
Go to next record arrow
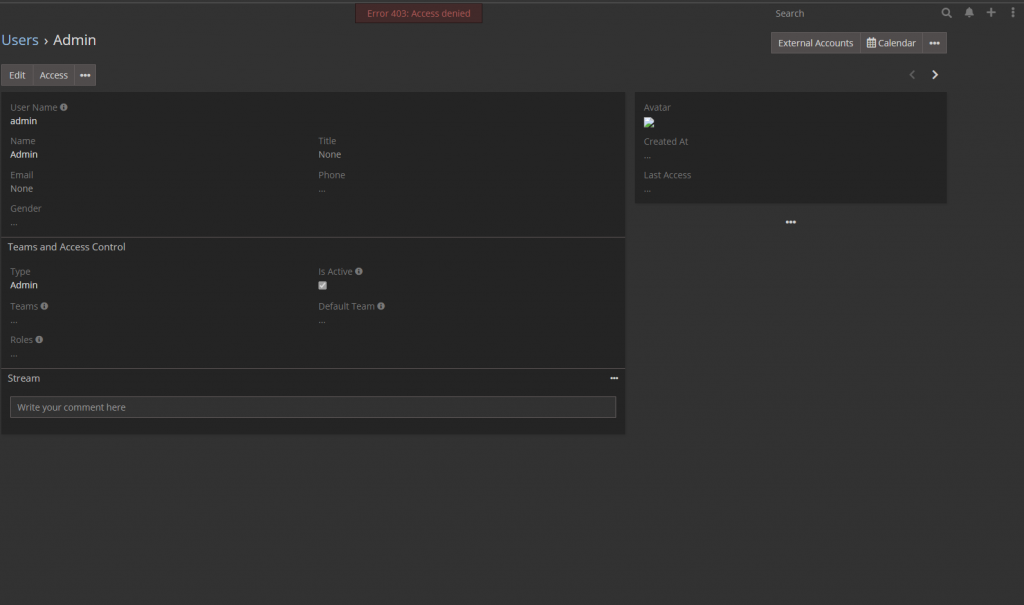(935, 74)
